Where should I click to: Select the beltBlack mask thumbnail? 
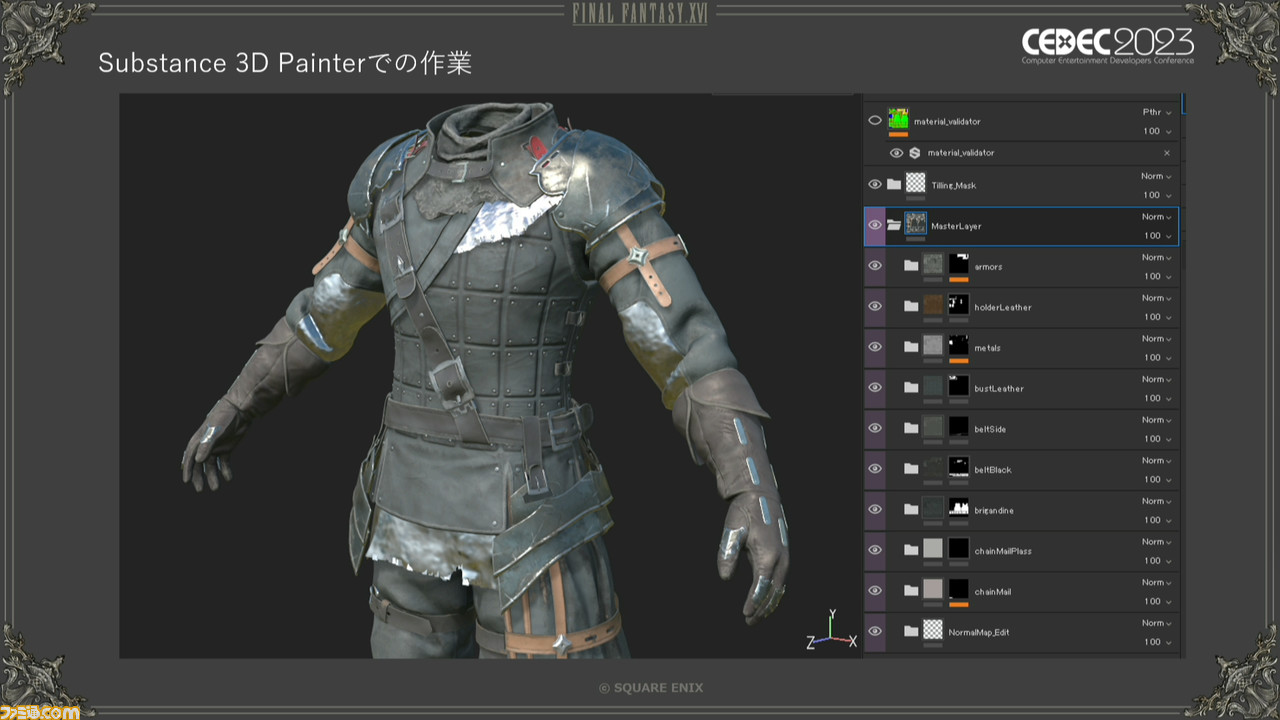point(959,467)
